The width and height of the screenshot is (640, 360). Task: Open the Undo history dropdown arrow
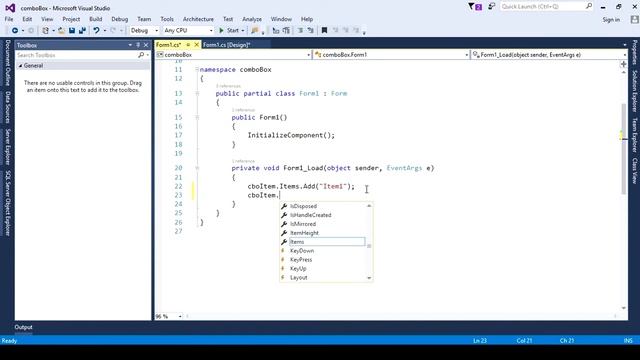105,30
